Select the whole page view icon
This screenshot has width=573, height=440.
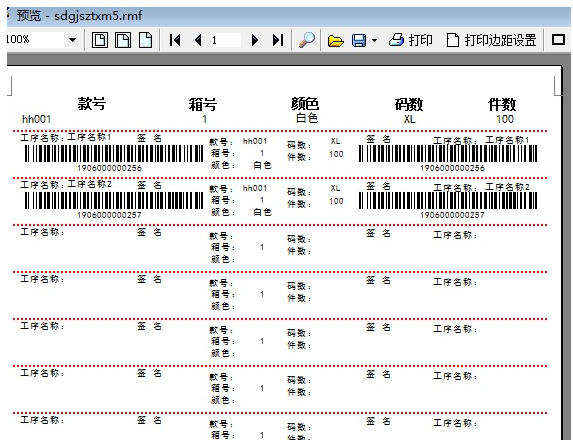pos(99,40)
